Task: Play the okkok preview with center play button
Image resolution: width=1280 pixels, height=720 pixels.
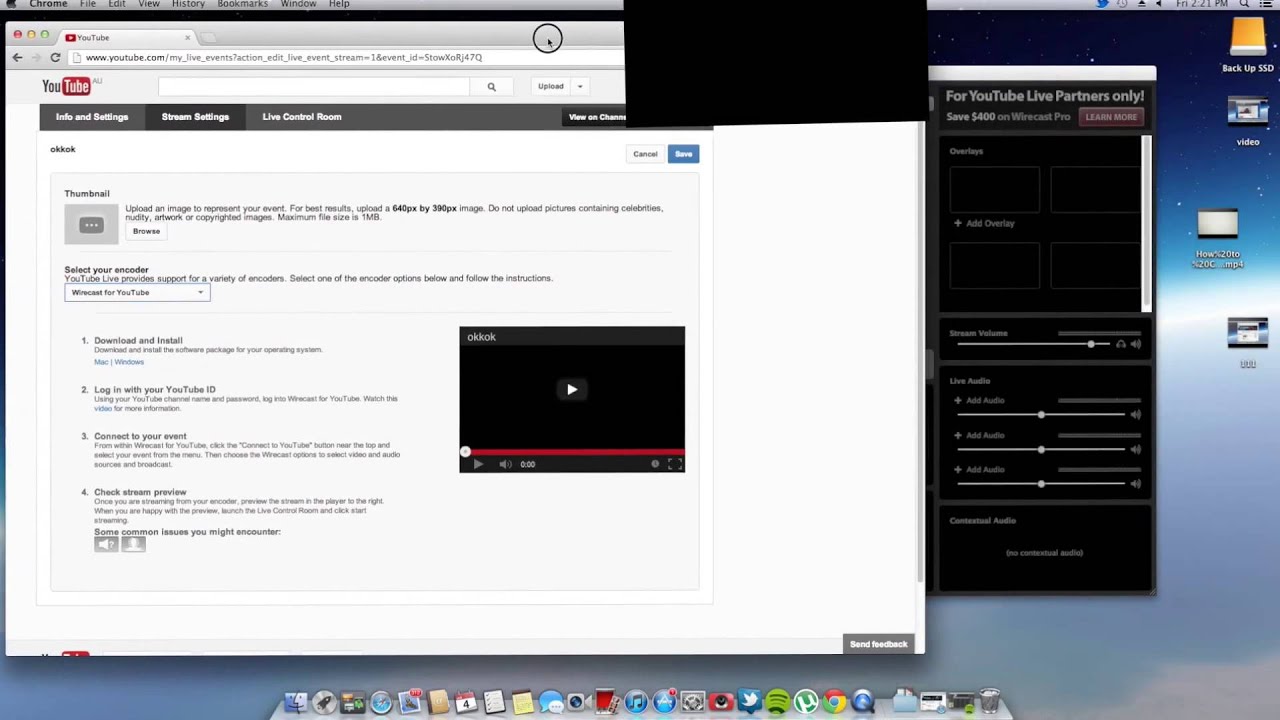Action: 572,389
